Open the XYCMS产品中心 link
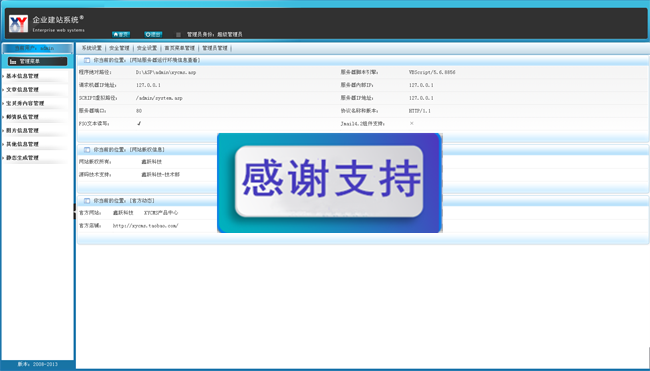Screen dimensions: 650x371 coord(161,213)
